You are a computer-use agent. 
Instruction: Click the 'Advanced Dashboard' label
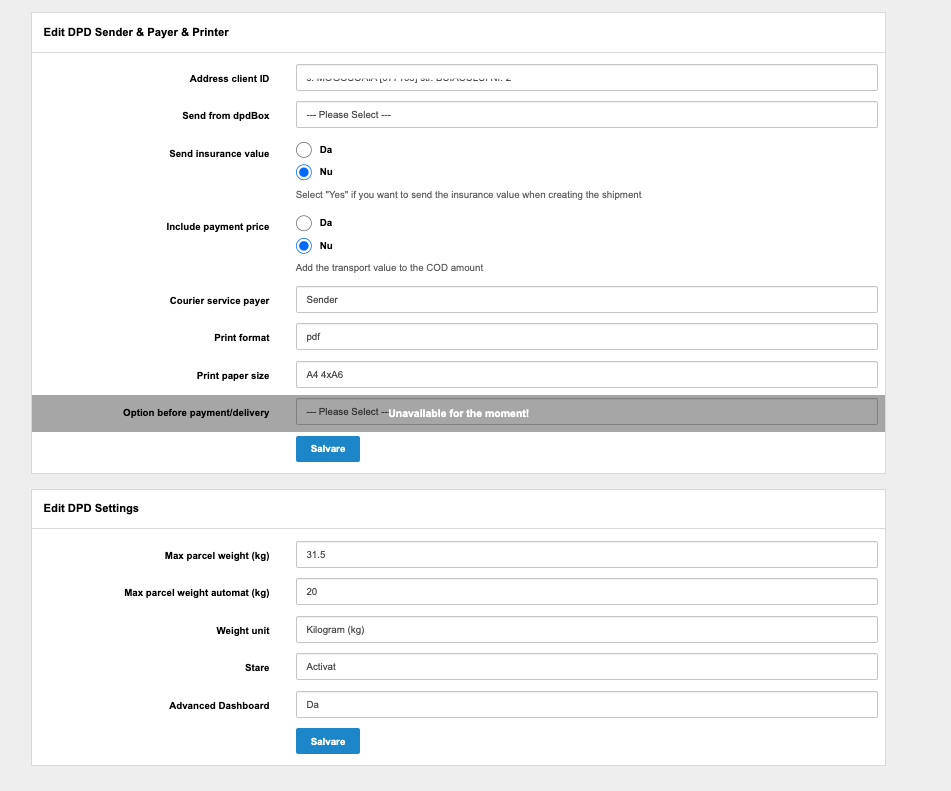[x=219, y=706]
